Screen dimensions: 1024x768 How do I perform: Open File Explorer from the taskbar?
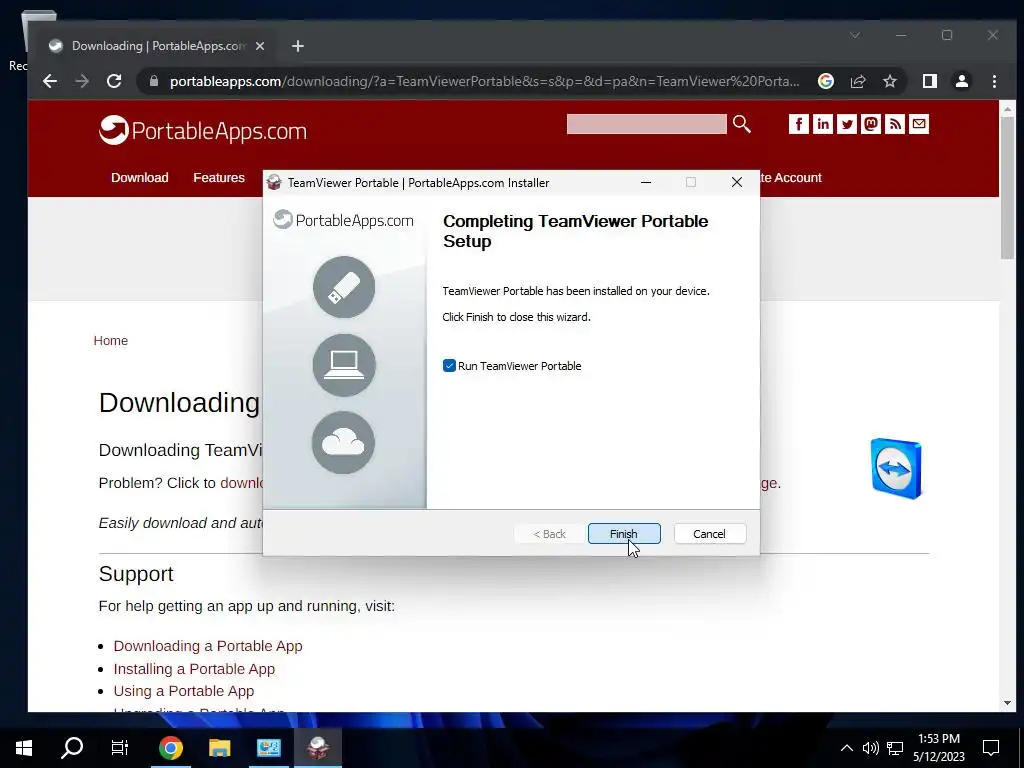(219, 748)
